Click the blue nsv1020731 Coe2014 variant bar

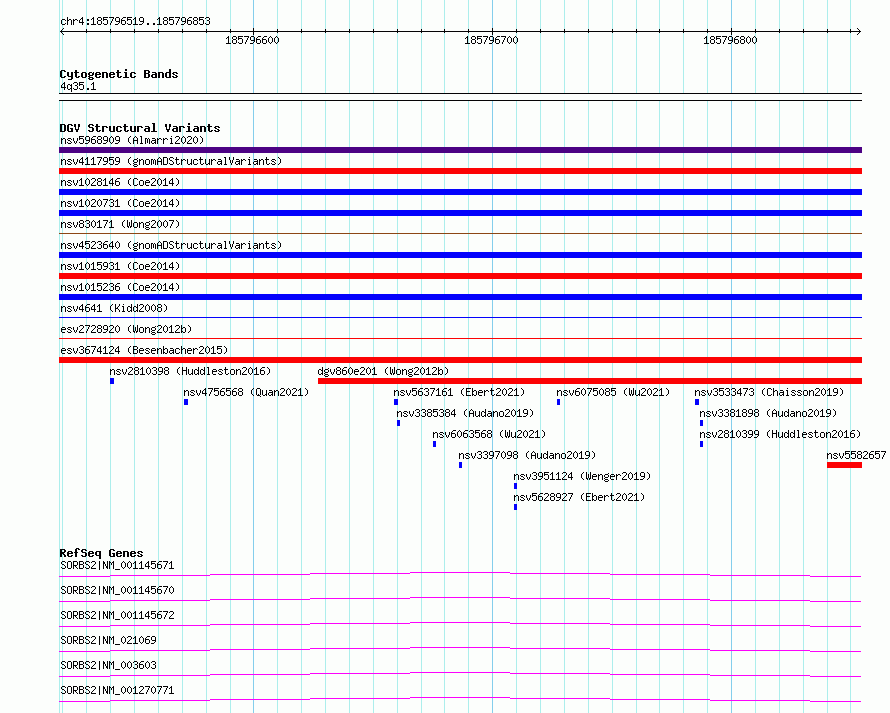click(460, 213)
